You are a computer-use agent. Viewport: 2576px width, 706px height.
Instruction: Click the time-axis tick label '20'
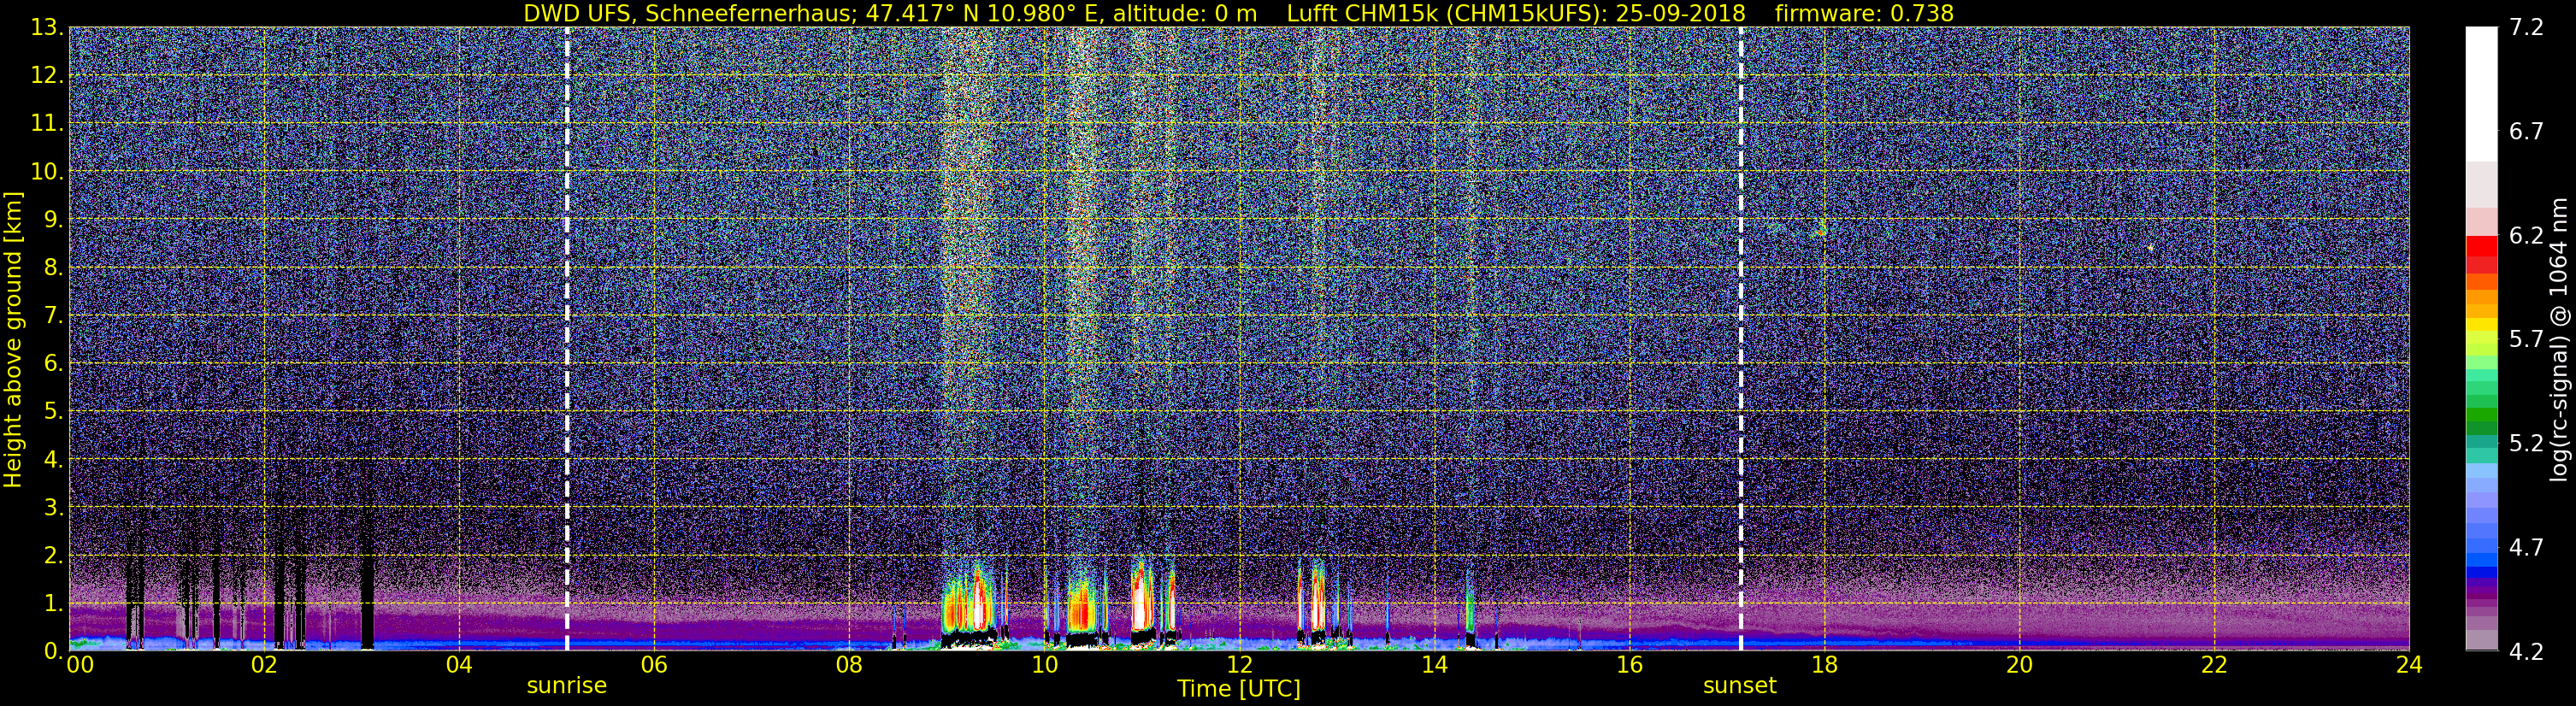[2019, 666]
